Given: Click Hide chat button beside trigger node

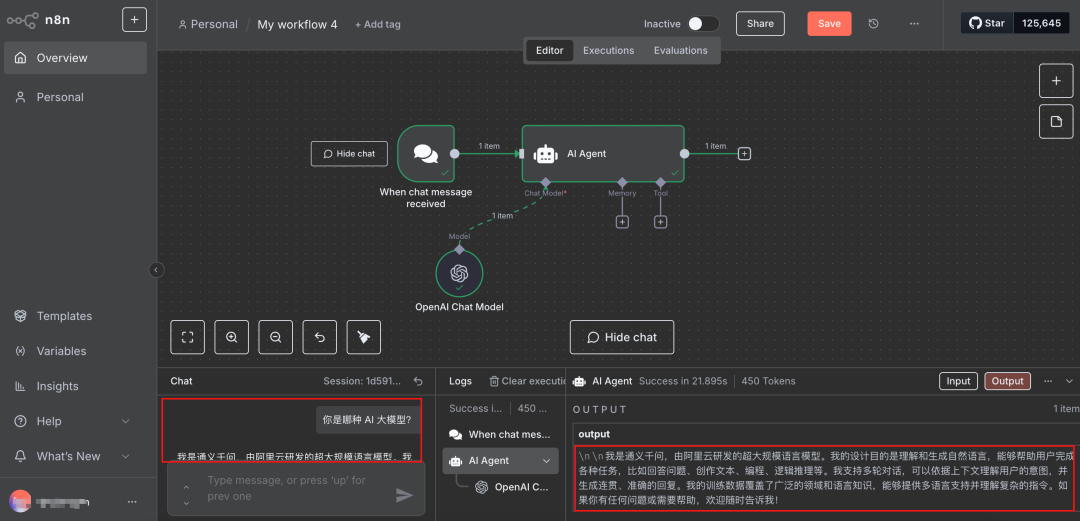Looking at the screenshot, I should [x=349, y=154].
